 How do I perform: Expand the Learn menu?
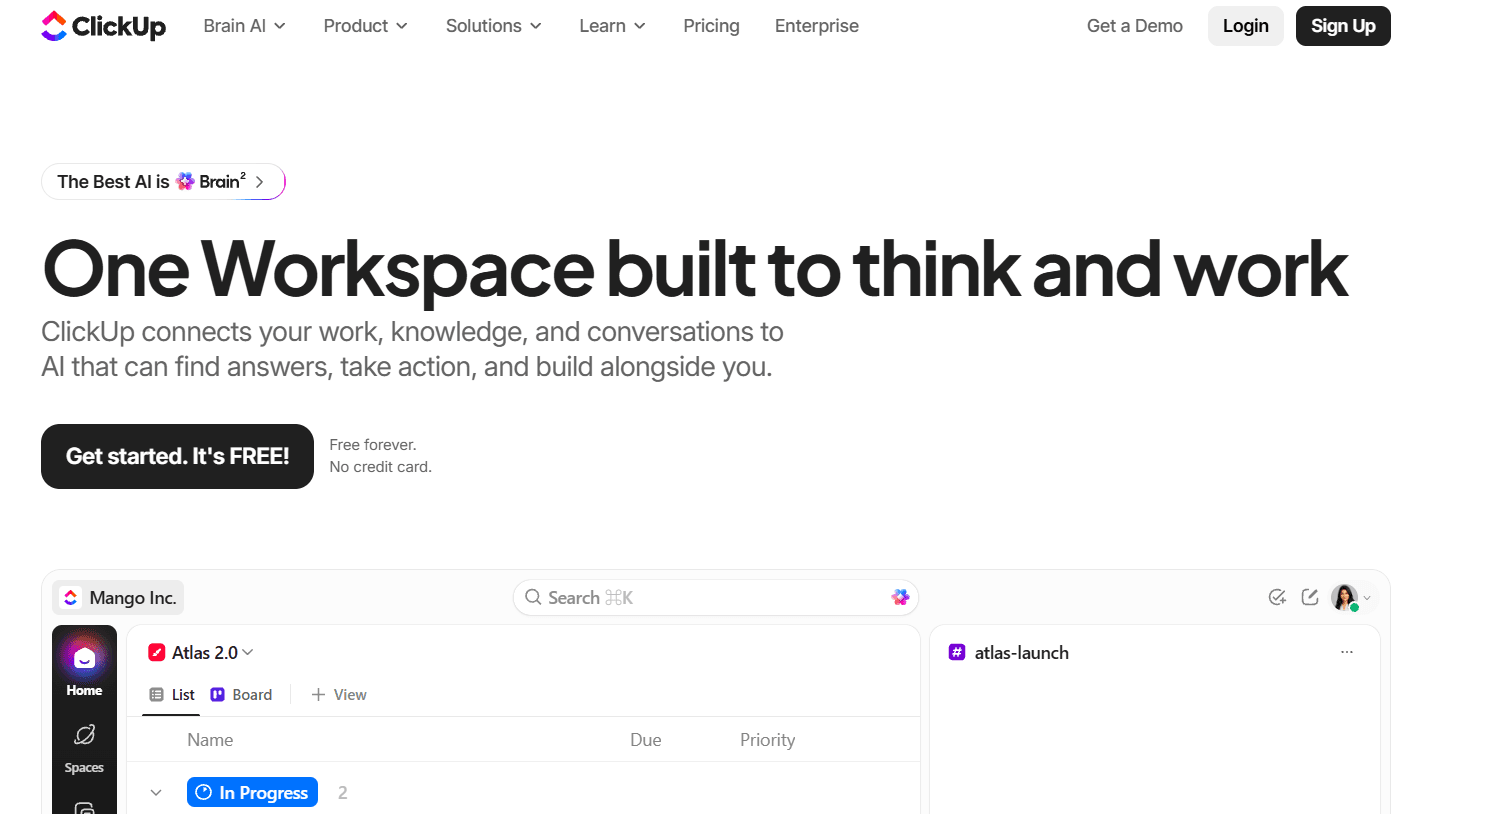pos(612,26)
